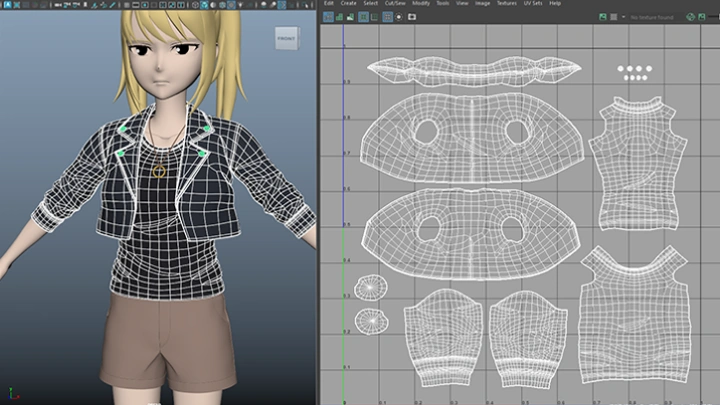Click the Lock Camera icon beside Select Camera
This screenshot has height=405, width=720.
(x=67, y=5)
